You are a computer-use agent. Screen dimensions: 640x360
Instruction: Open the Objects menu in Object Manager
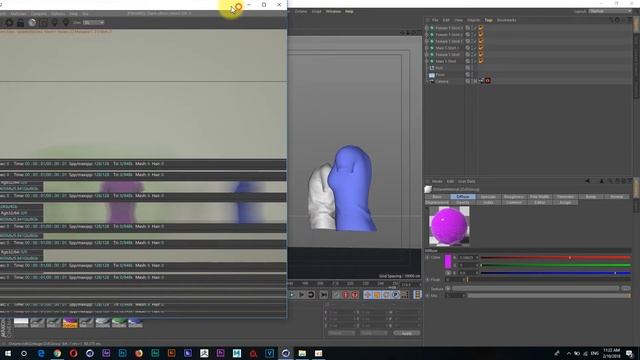pyautogui.click(x=473, y=20)
